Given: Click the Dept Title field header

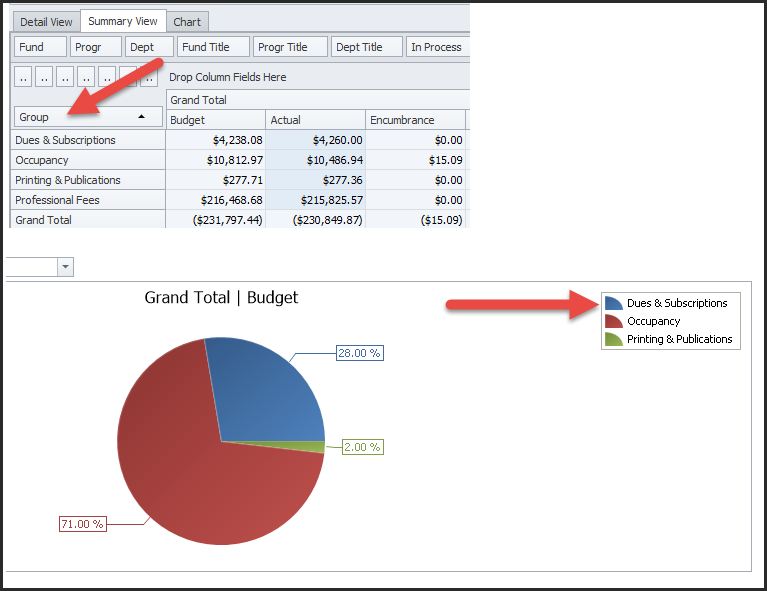Looking at the screenshot, I should click(366, 47).
